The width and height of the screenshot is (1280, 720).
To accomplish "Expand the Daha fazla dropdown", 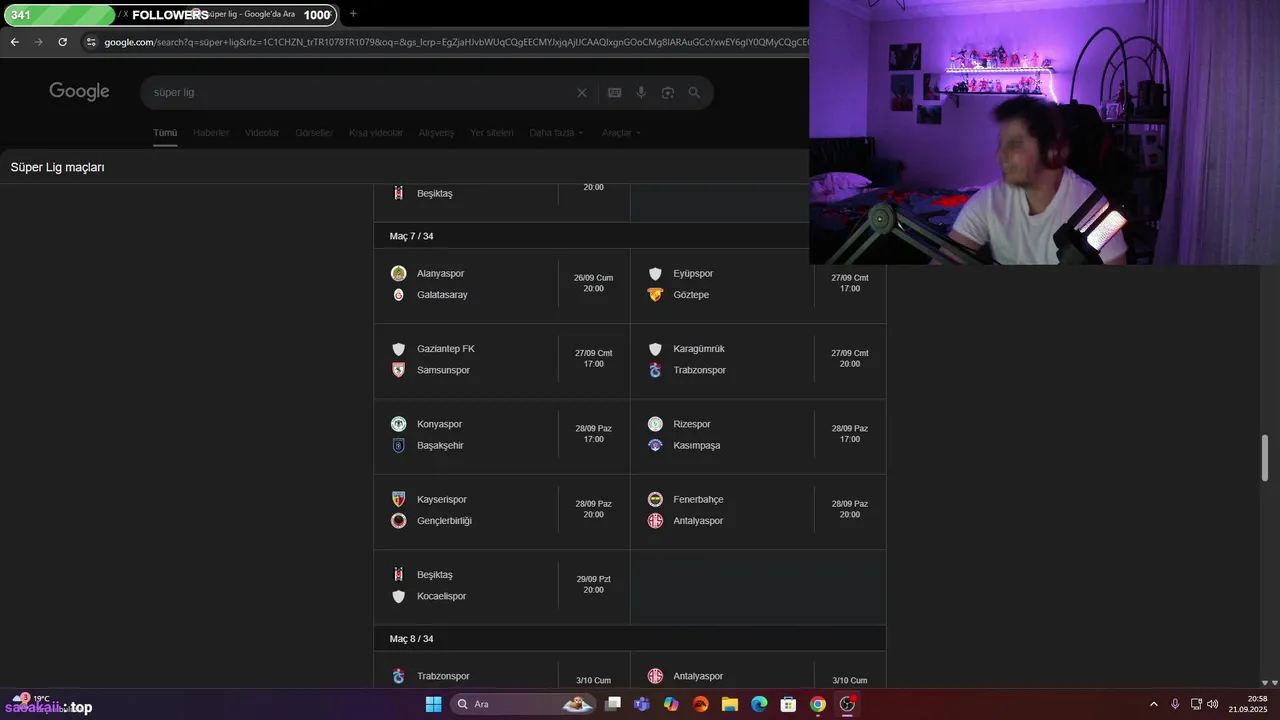I will coord(556,133).
